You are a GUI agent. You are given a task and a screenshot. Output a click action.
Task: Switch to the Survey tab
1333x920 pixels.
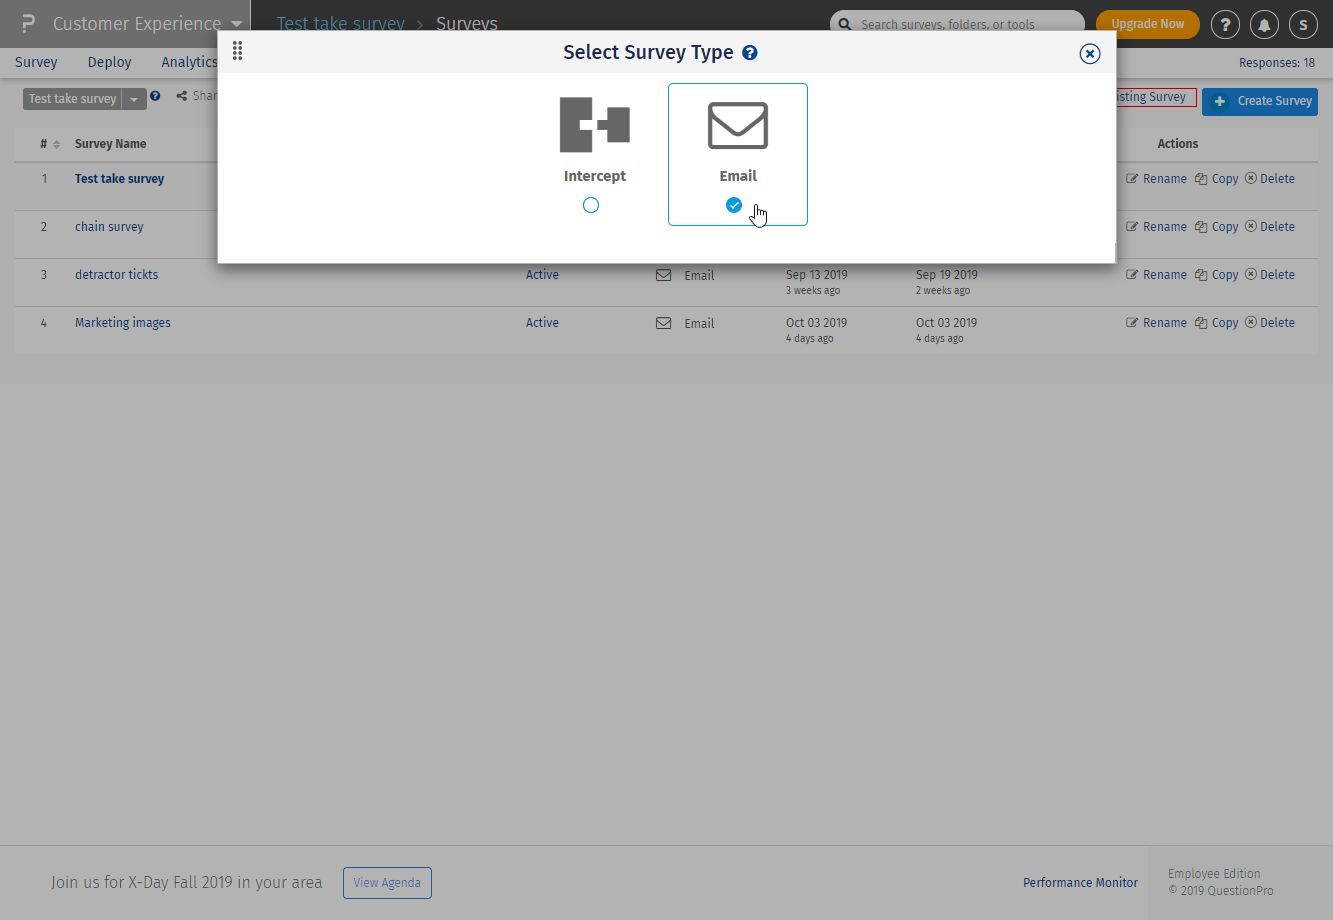click(36, 62)
